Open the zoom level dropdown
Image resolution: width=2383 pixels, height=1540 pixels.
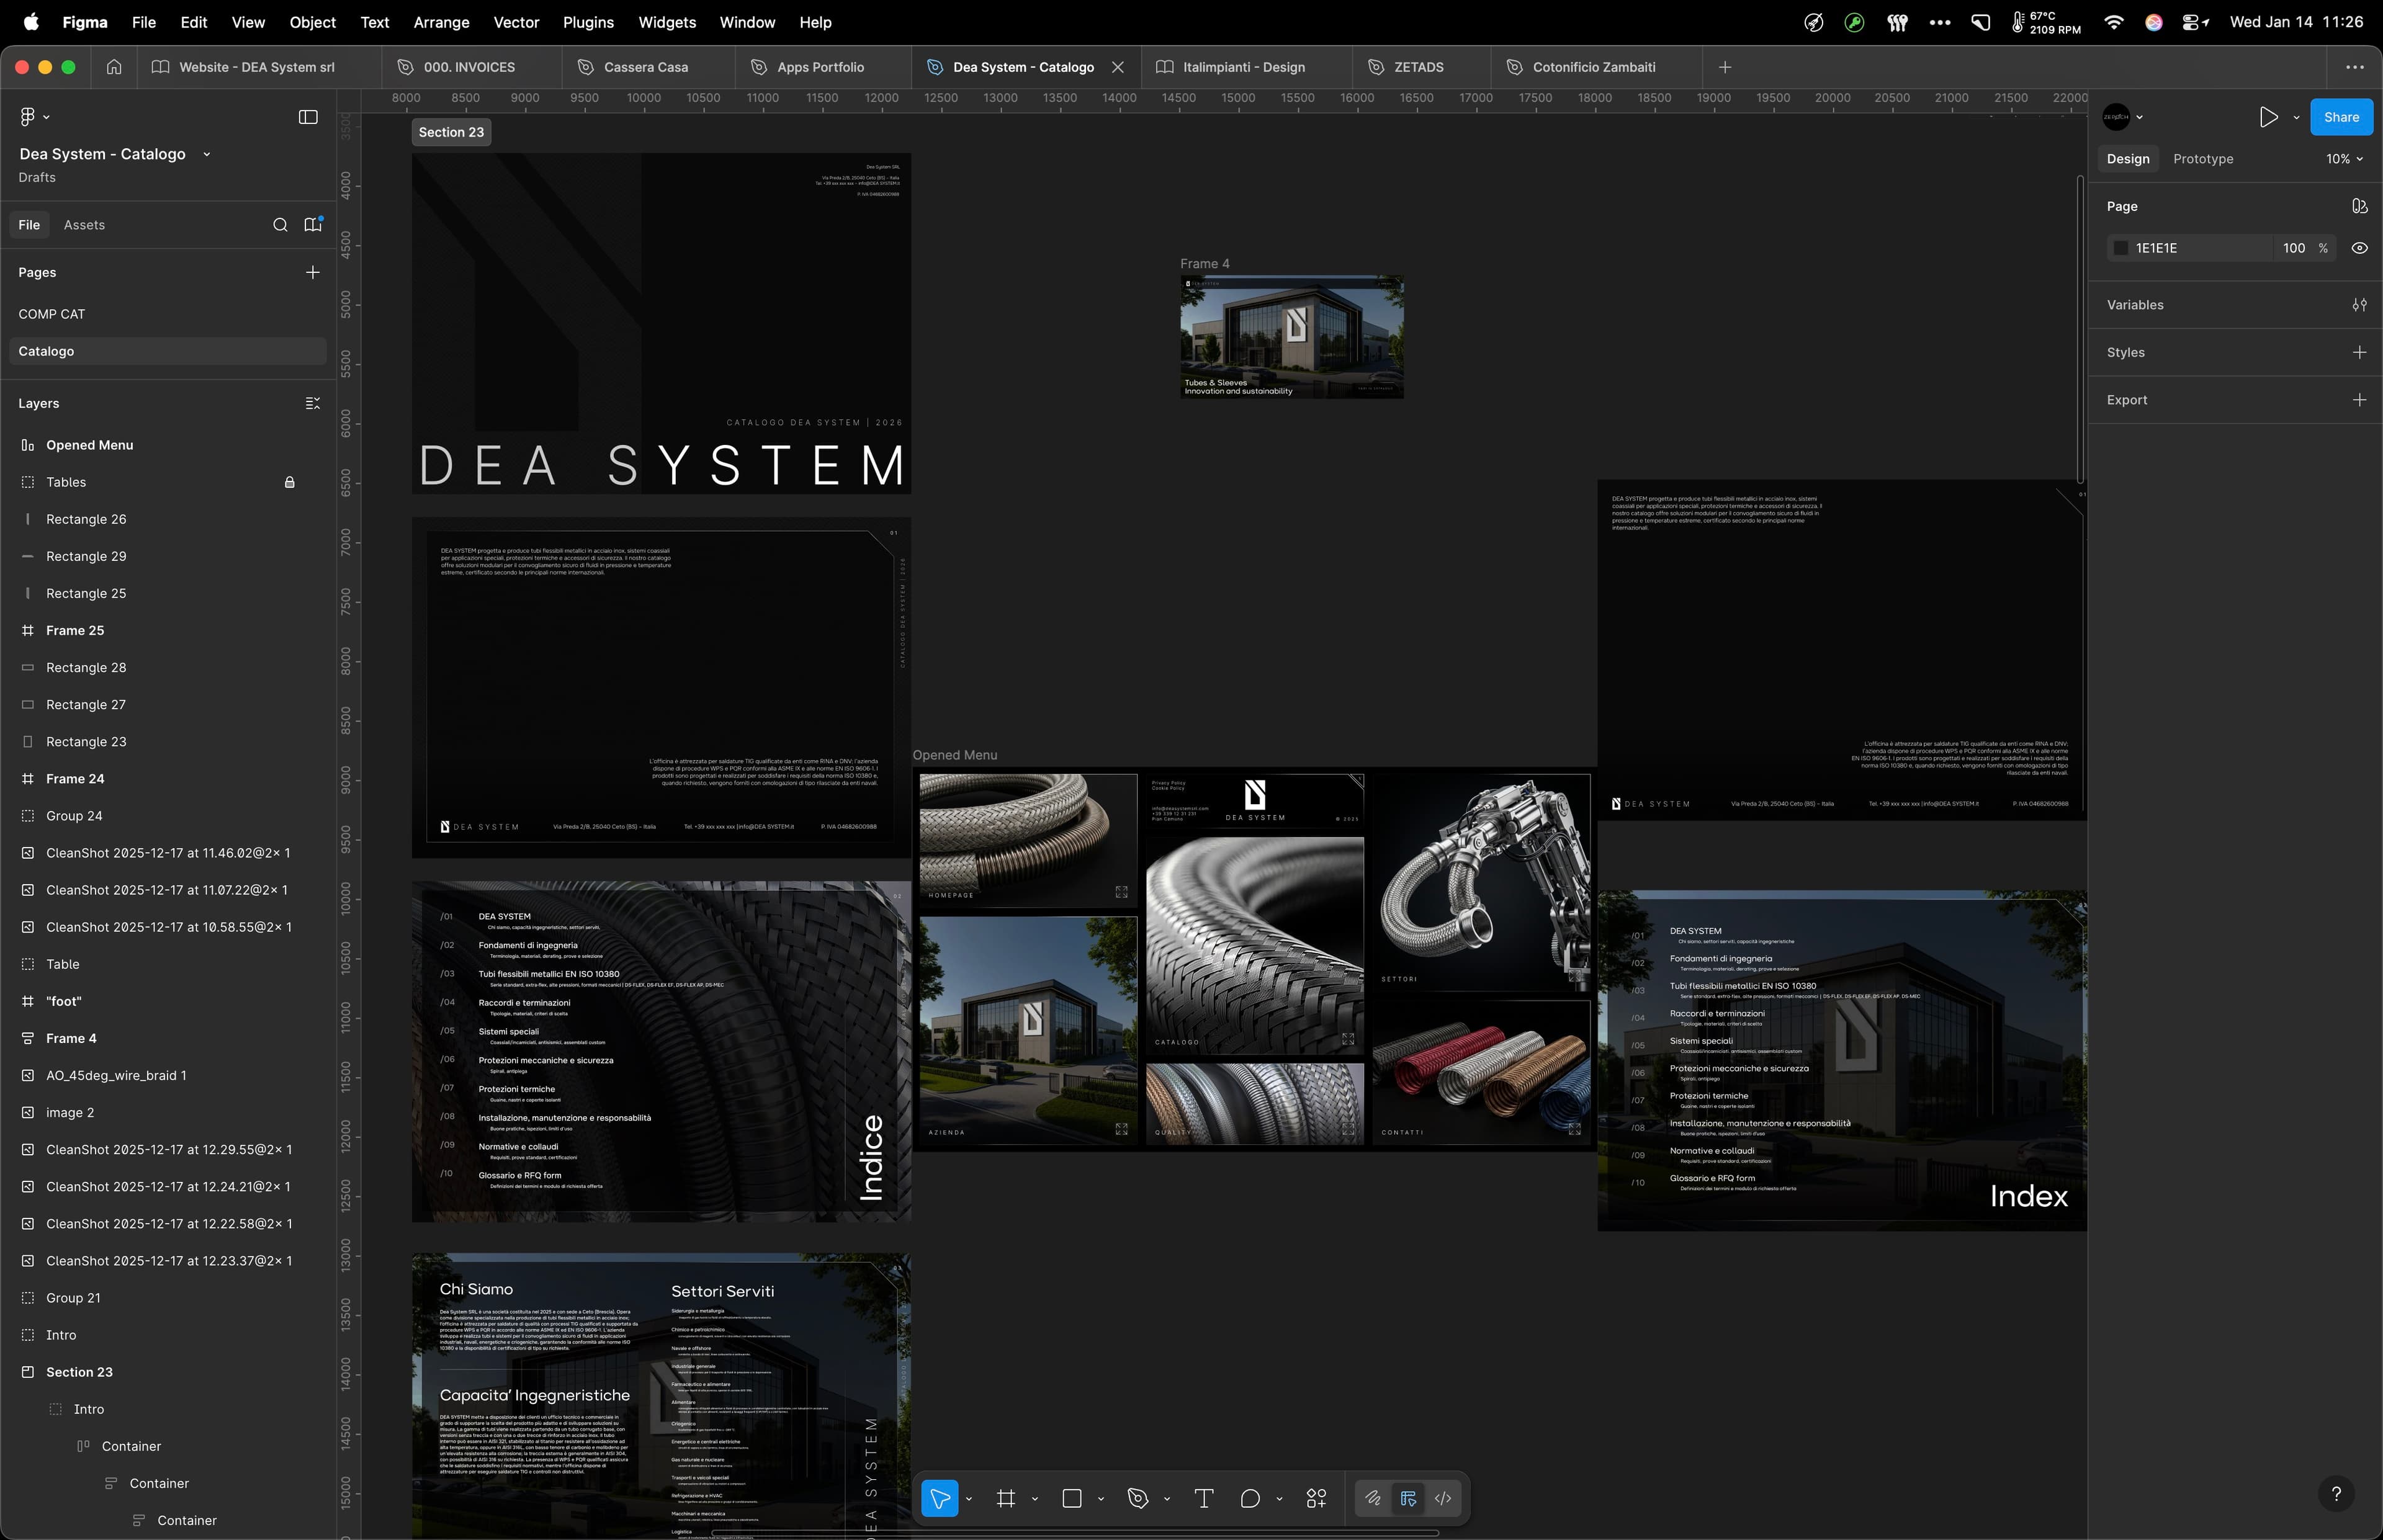tap(2344, 159)
